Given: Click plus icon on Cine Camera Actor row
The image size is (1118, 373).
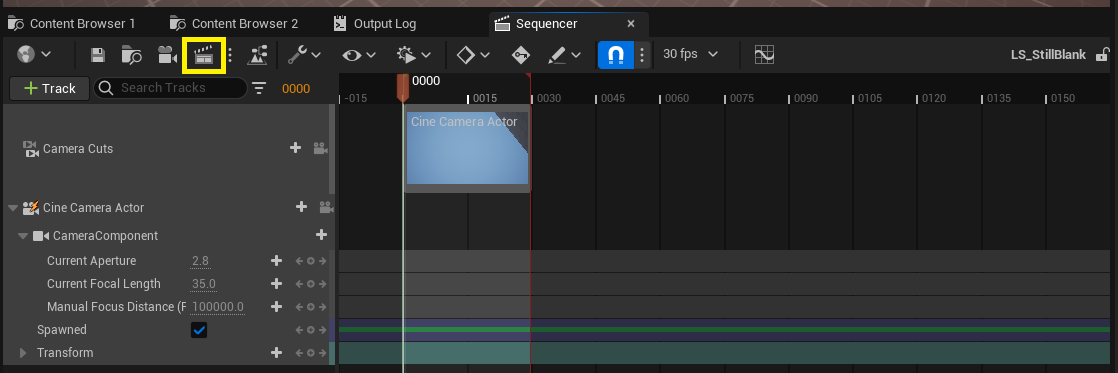Looking at the screenshot, I should pyautogui.click(x=302, y=207).
